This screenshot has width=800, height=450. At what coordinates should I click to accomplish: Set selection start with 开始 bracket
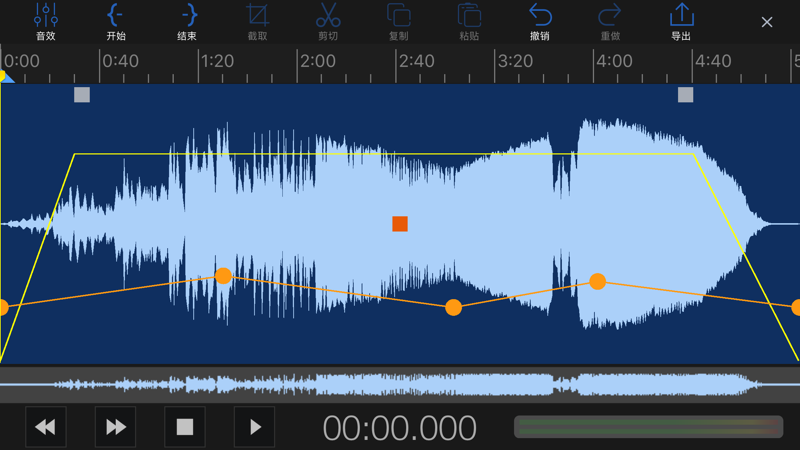(116, 21)
